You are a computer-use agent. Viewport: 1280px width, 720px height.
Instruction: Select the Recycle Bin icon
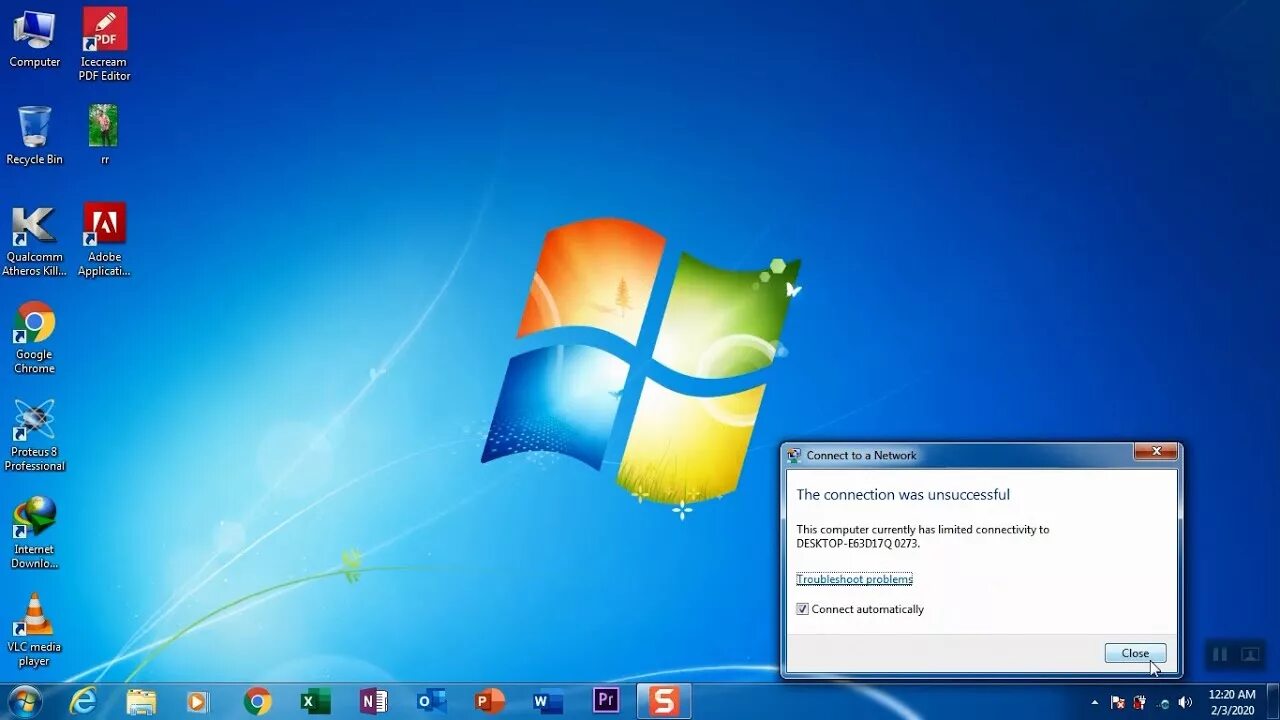pos(34,136)
